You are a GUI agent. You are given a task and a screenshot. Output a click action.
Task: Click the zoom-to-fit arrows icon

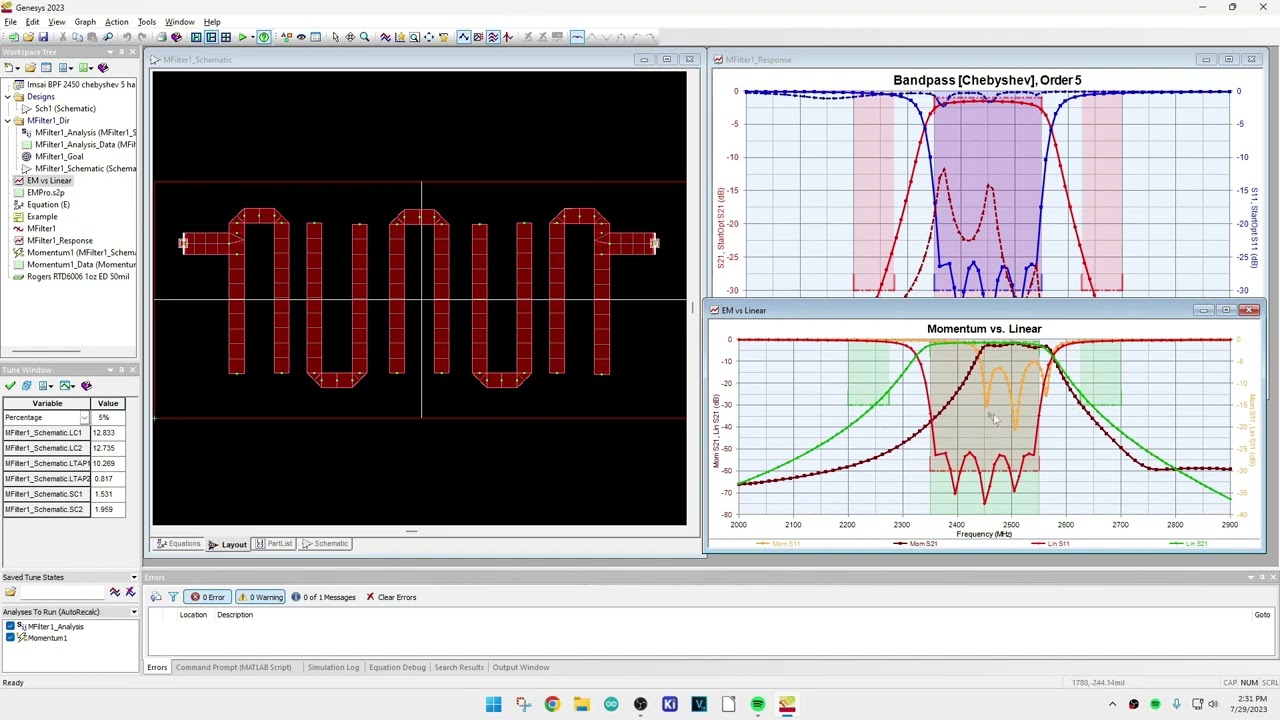429,37
